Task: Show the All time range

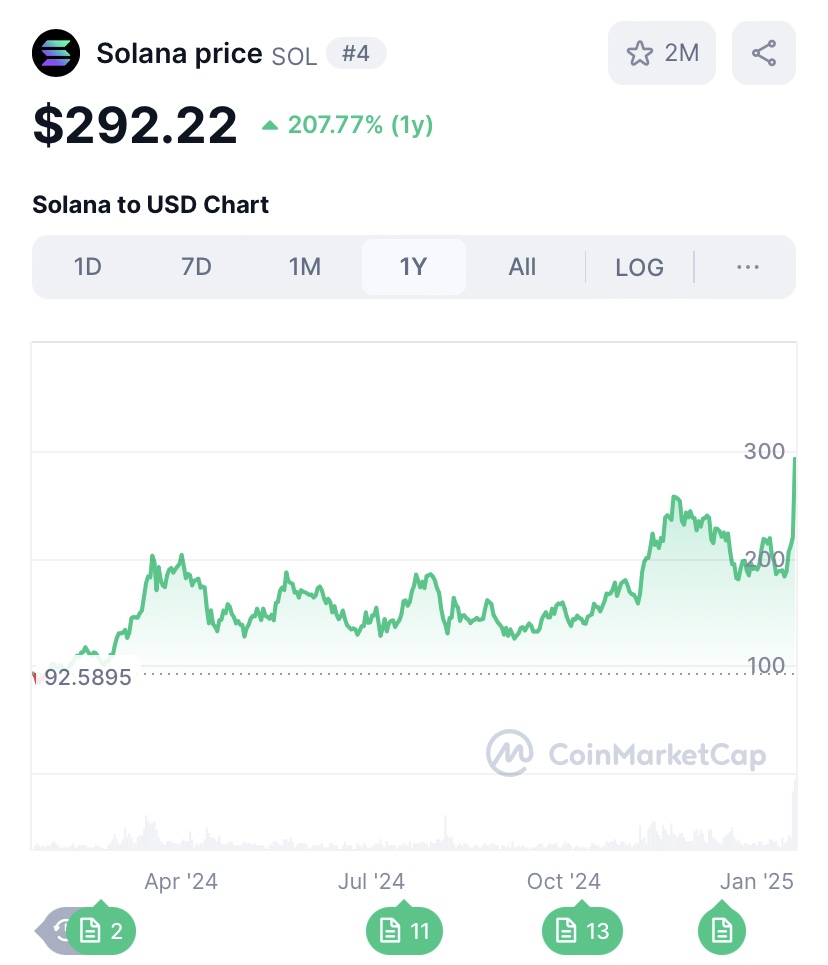Action: [x=522, y=267]
